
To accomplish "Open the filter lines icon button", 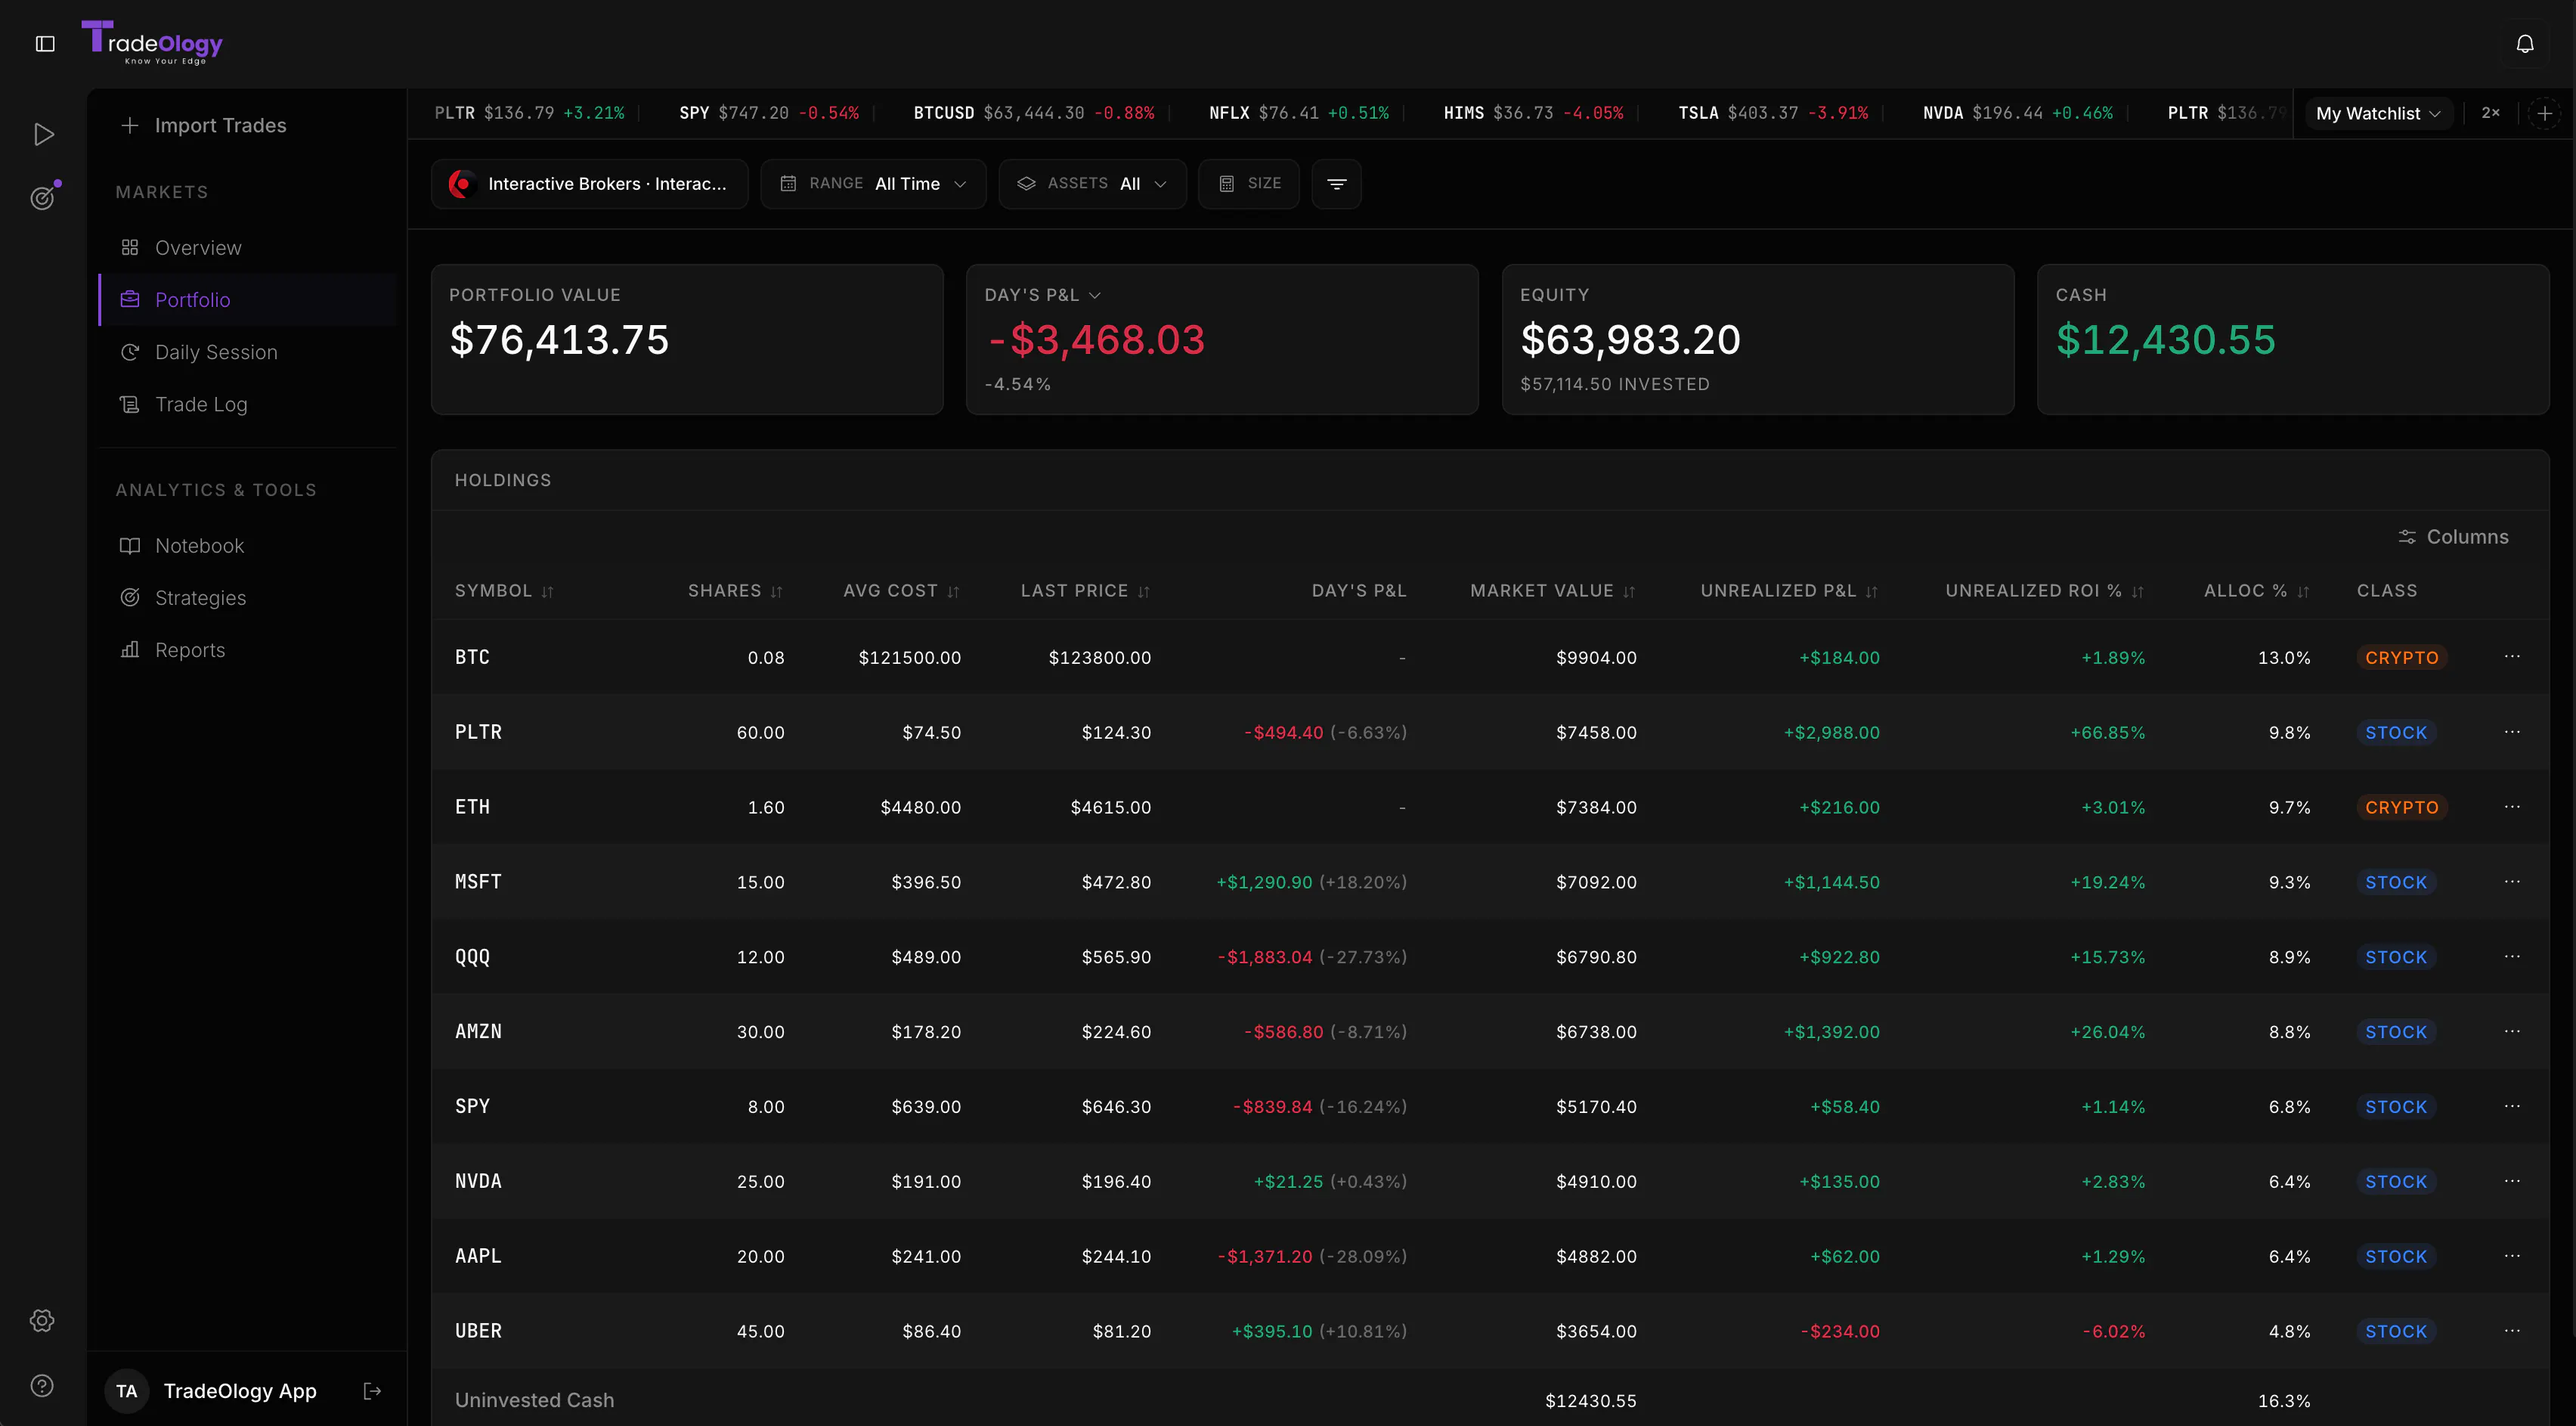I will pos(1336,184).
